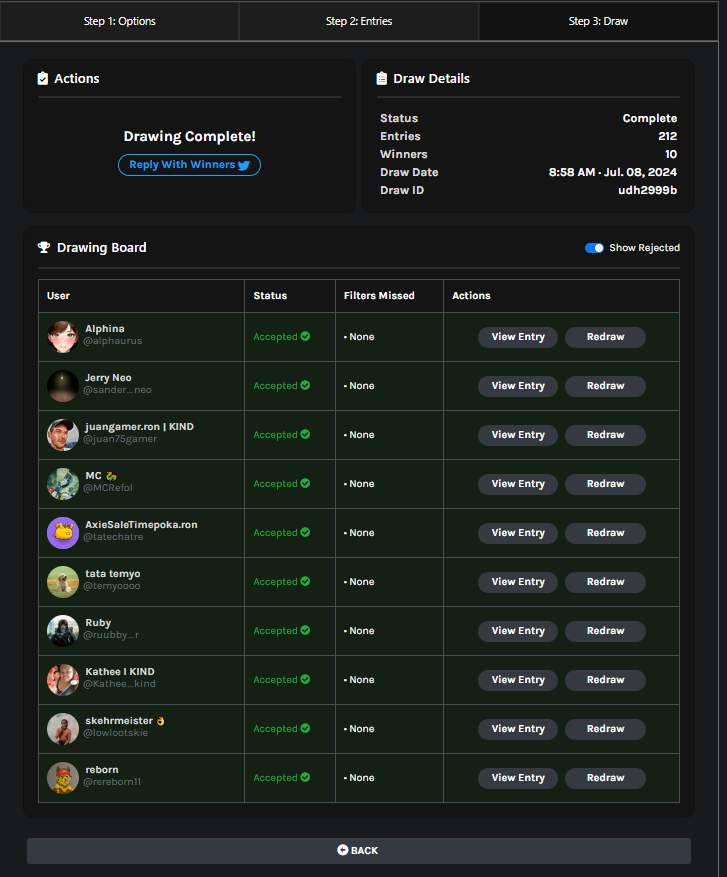Redraw the MC @MCRefol winner
Image resolution: width=727 pixels, height=877 pixels.
pyautogui.click(x=605, y=484)
